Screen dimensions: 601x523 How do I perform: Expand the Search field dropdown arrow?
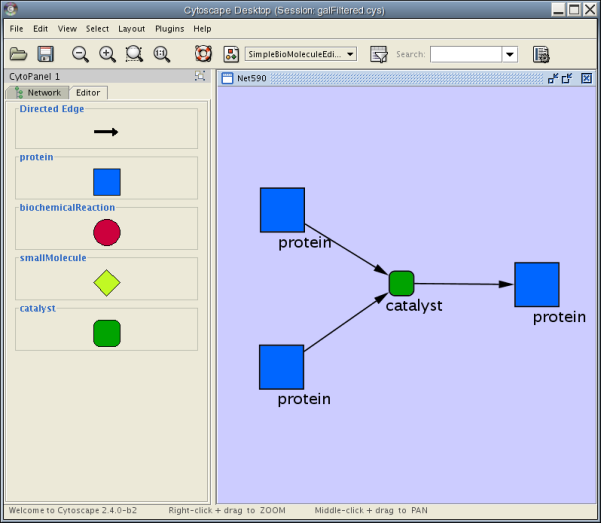pyautogui.click(x=509, y=55)
